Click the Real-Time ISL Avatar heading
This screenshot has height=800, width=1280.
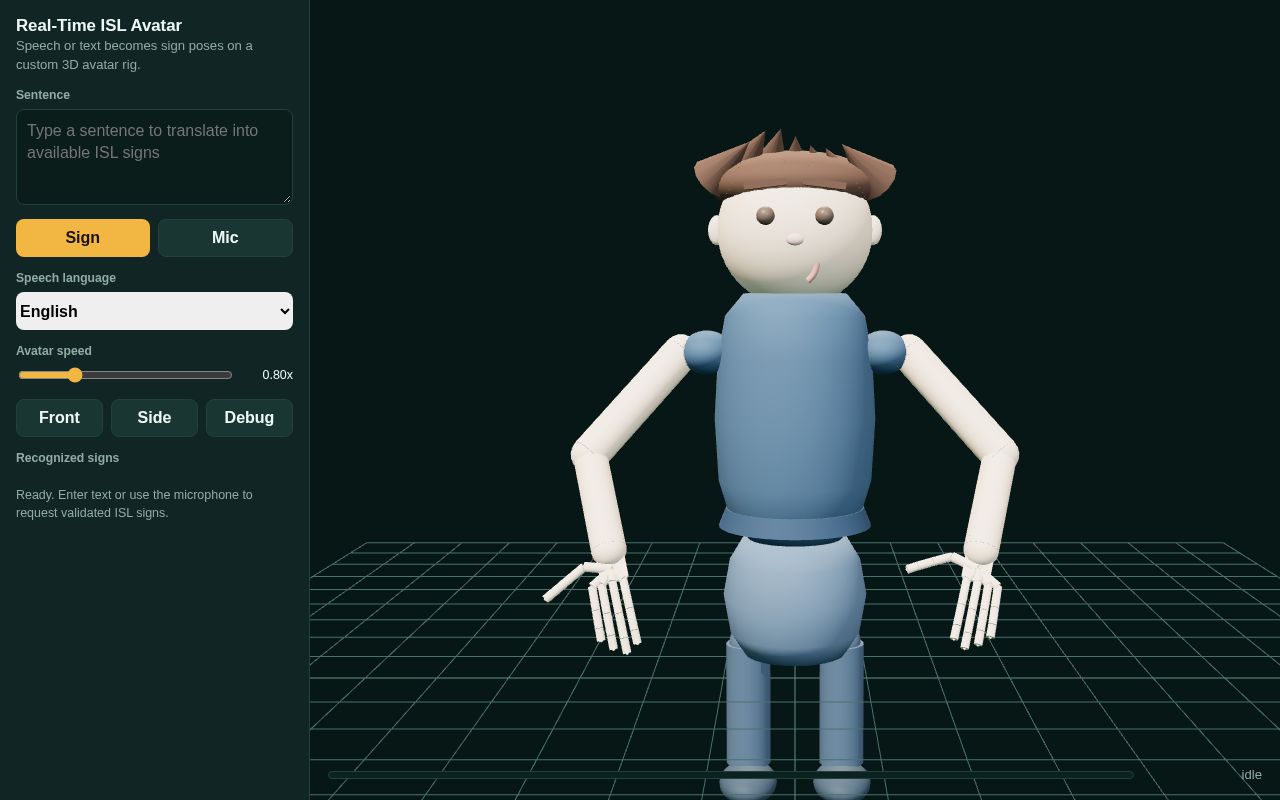click(x=99, y=26)
